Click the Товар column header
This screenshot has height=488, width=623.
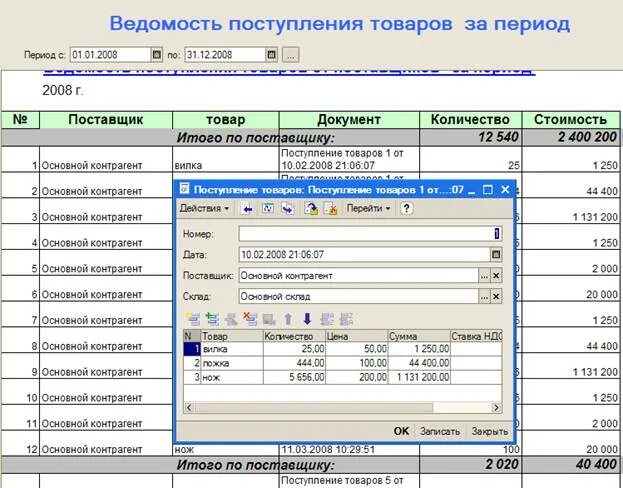tap(232, 336)
